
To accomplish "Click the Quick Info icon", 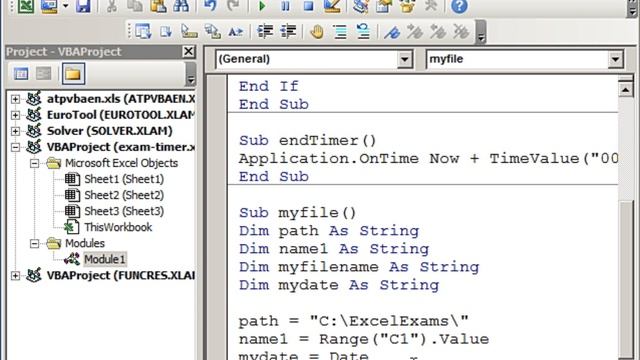I will coord(189,31).
